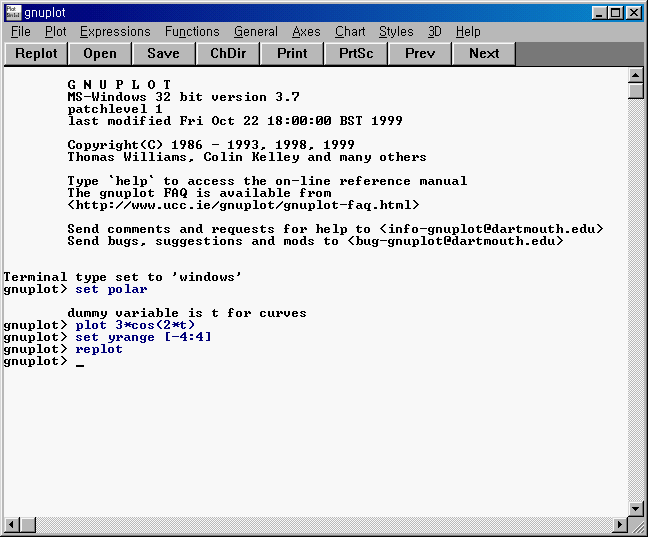This screenshot has height=537, width=648.
Task: Click the Open toolbar button
Action: [100, 54]
